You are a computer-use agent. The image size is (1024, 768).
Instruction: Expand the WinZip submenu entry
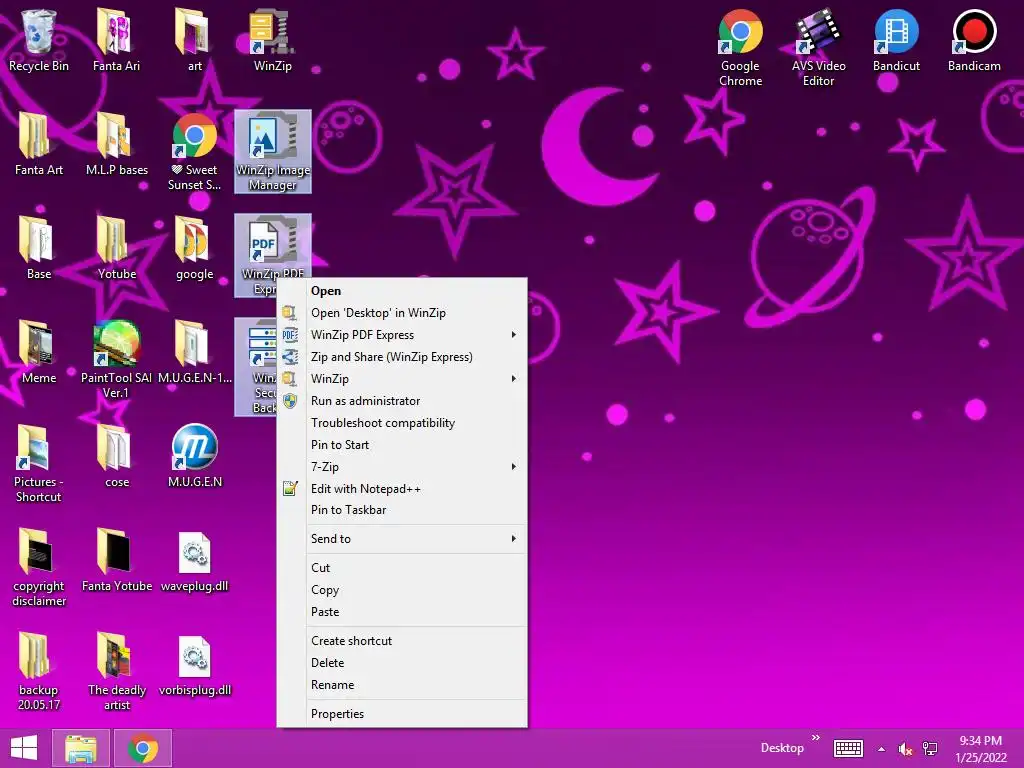point(402,379)
